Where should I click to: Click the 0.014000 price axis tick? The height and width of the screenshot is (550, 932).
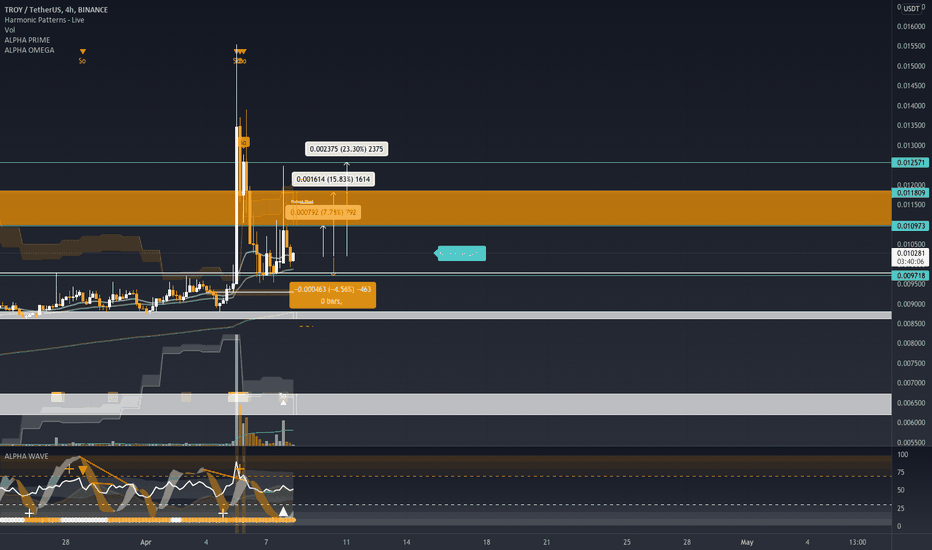[911, 106]
